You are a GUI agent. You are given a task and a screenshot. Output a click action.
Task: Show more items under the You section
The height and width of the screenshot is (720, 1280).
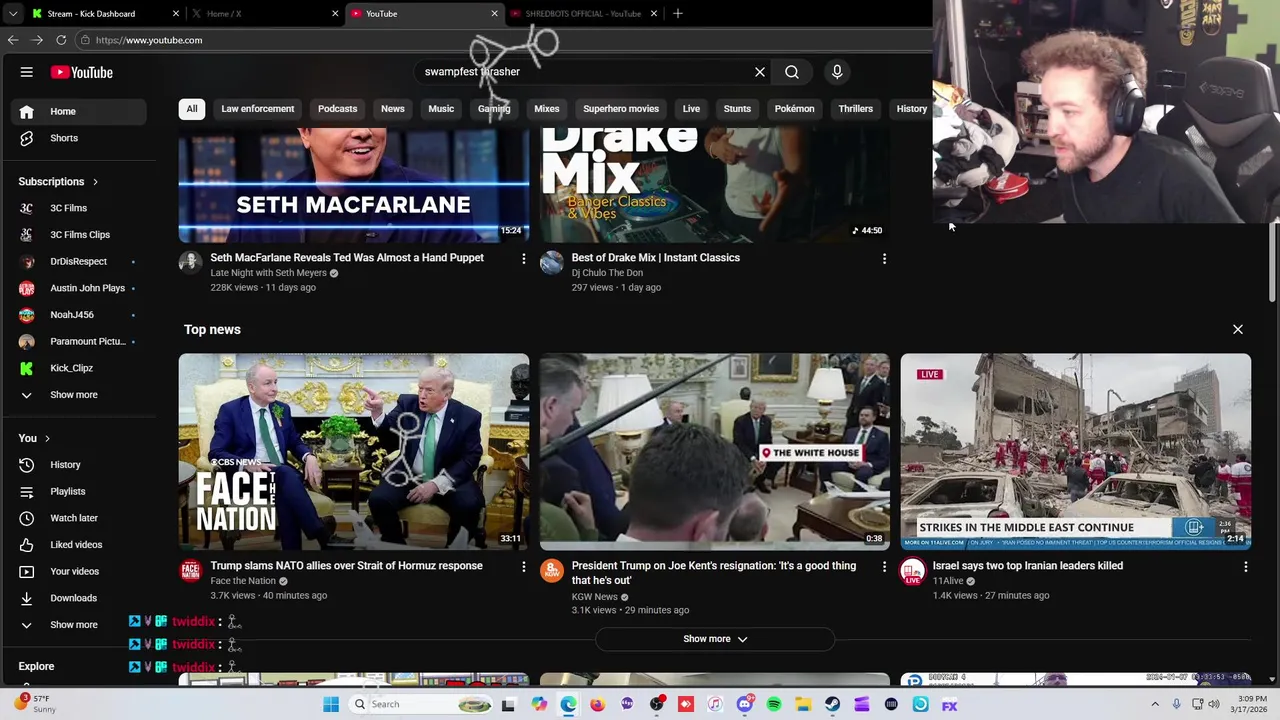coord(80,625)
